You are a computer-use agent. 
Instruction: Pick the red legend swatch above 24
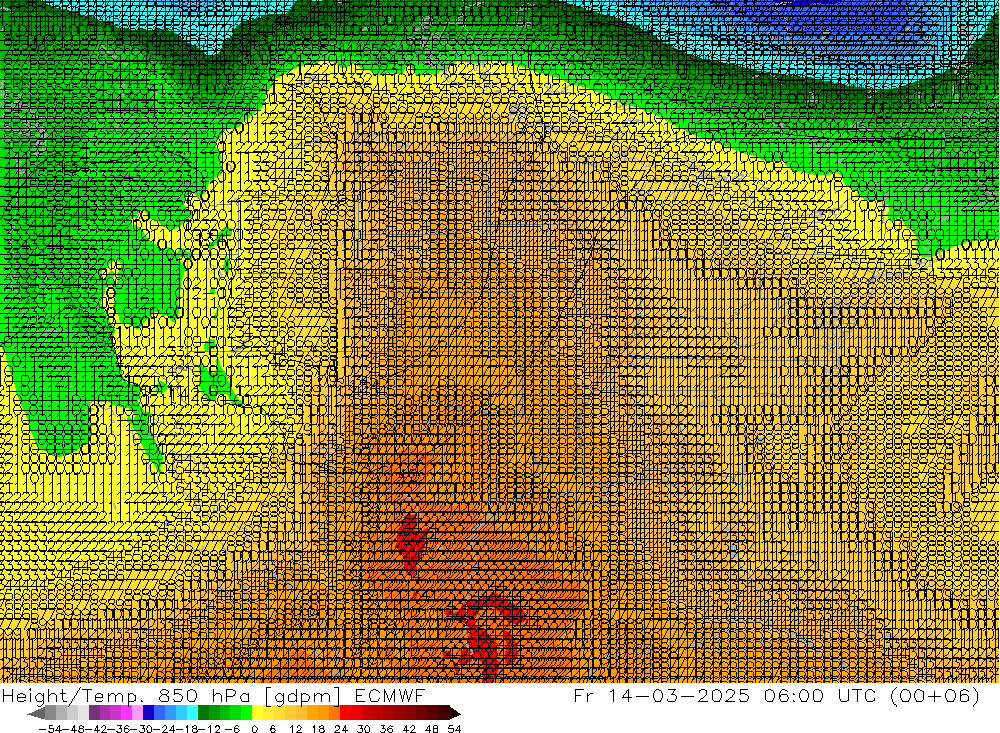pos(345,713)
